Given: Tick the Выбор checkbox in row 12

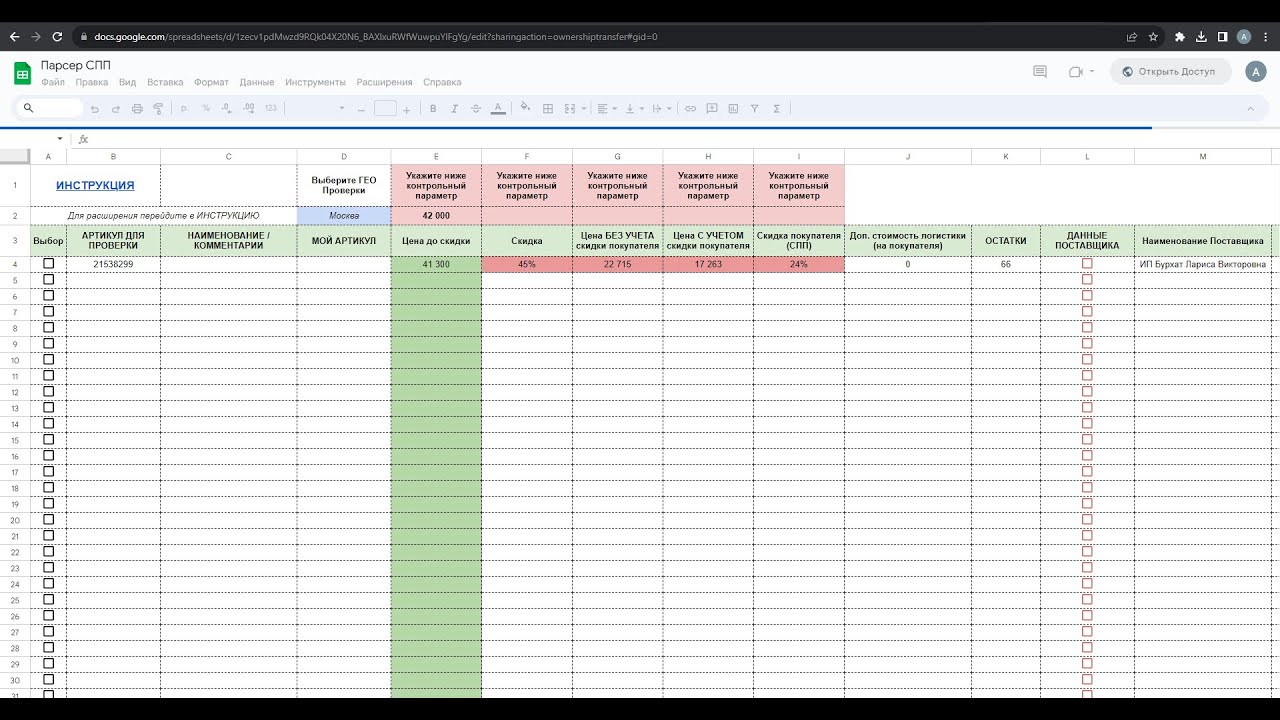Looking at the screenshot, I should click(x=48, y=392).
